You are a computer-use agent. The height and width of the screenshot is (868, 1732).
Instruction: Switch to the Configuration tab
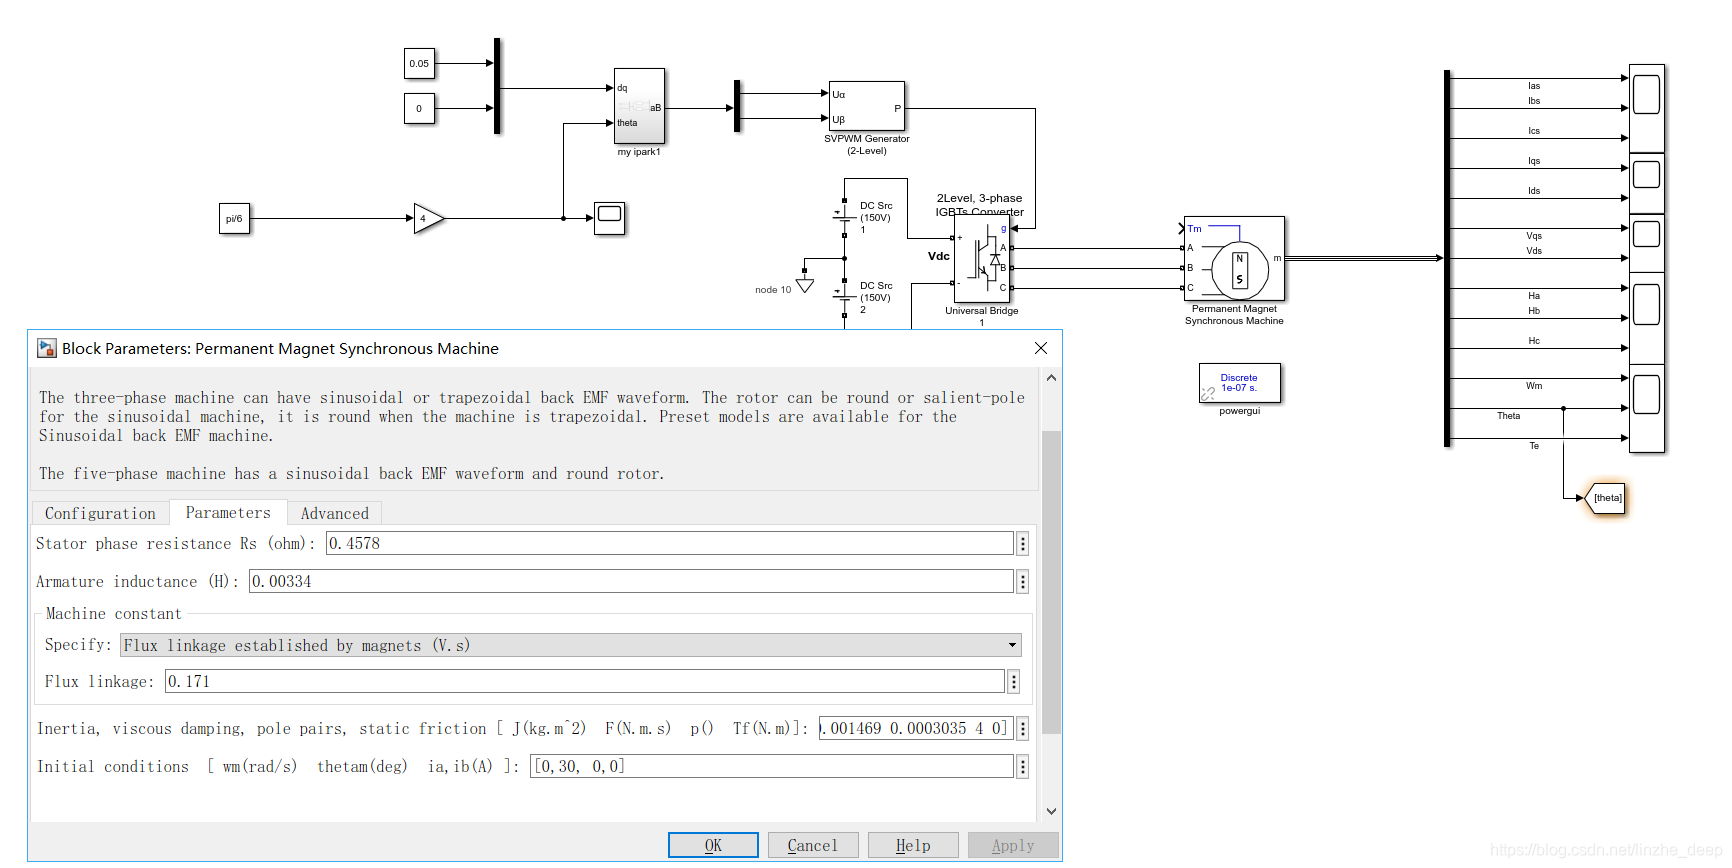(100, 513)
